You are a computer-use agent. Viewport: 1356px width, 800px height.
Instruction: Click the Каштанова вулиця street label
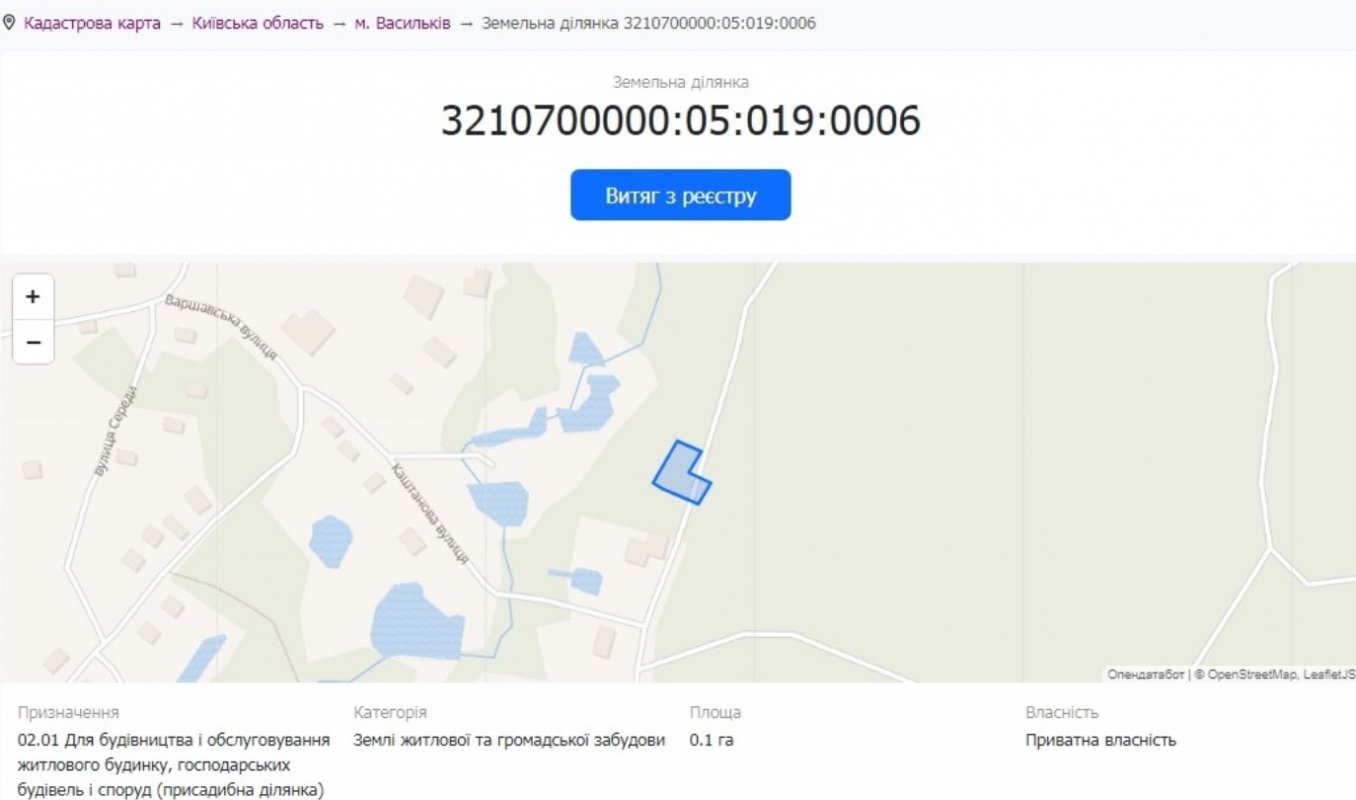point(431,513)
